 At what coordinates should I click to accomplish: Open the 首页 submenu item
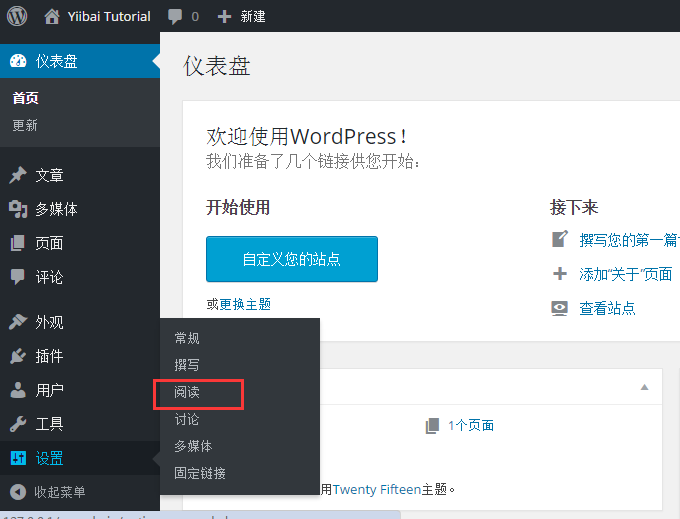click(25, 98)
